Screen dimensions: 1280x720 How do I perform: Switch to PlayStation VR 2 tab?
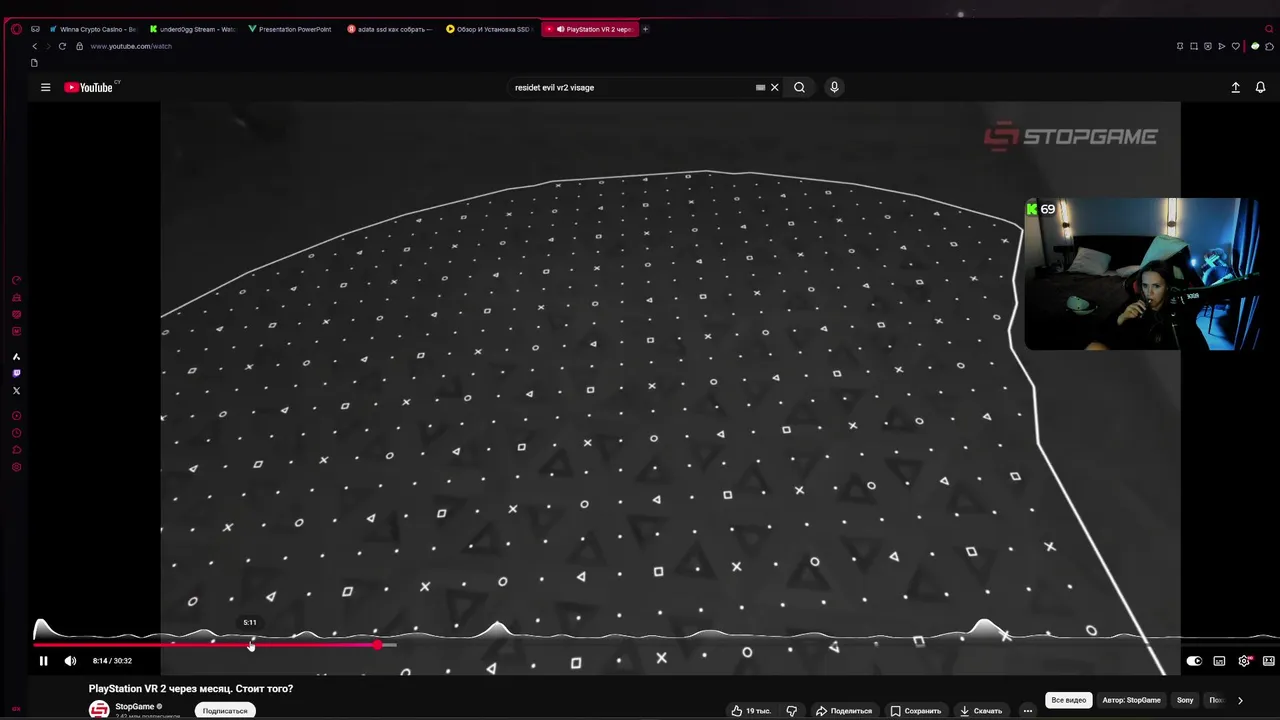(x=588, y=29)
